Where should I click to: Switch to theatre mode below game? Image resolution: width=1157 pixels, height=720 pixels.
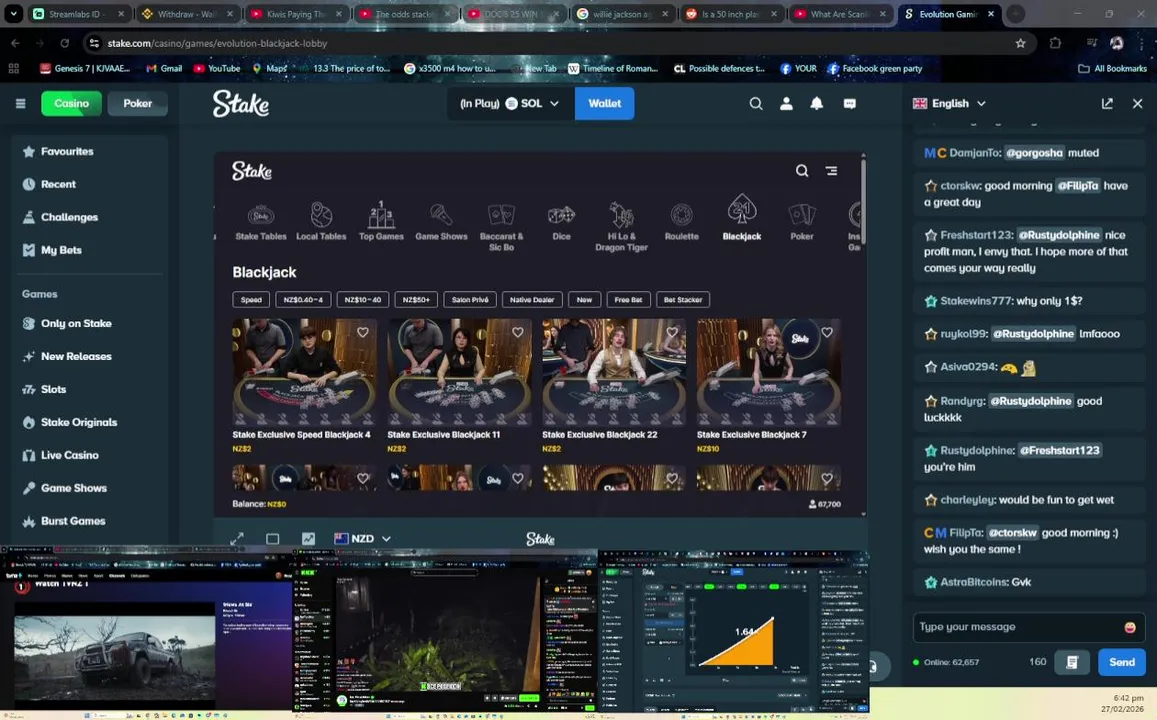[x=272, y=539]
